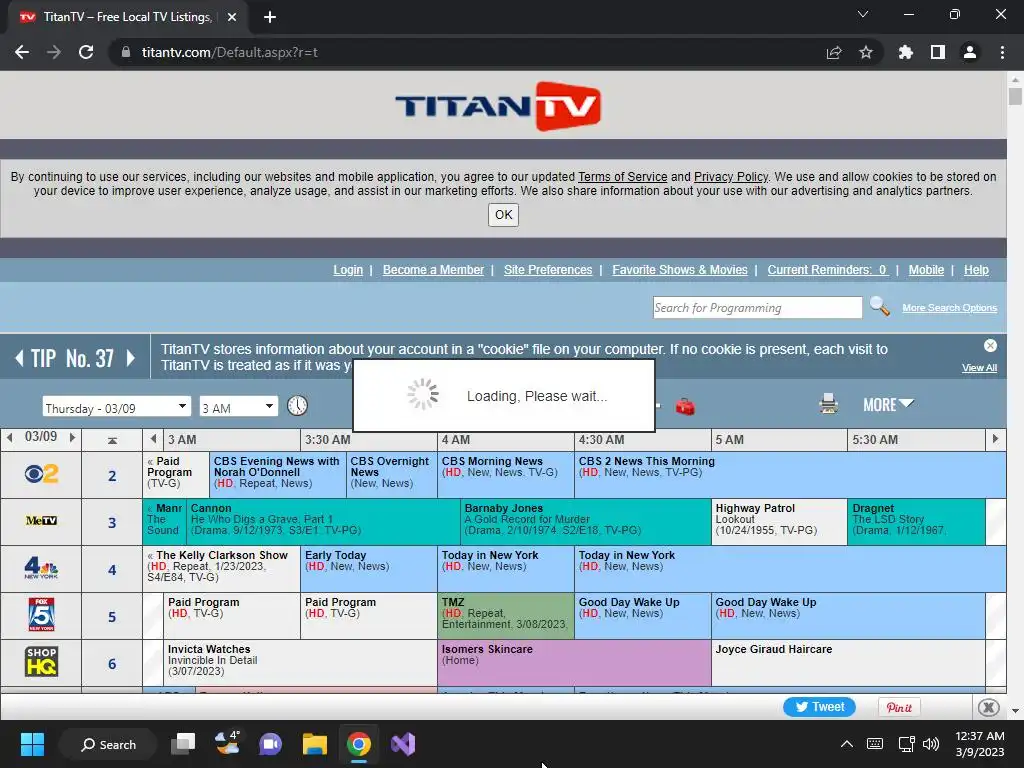
Task: Open the Help link
Action: click(x=976, y=270)
